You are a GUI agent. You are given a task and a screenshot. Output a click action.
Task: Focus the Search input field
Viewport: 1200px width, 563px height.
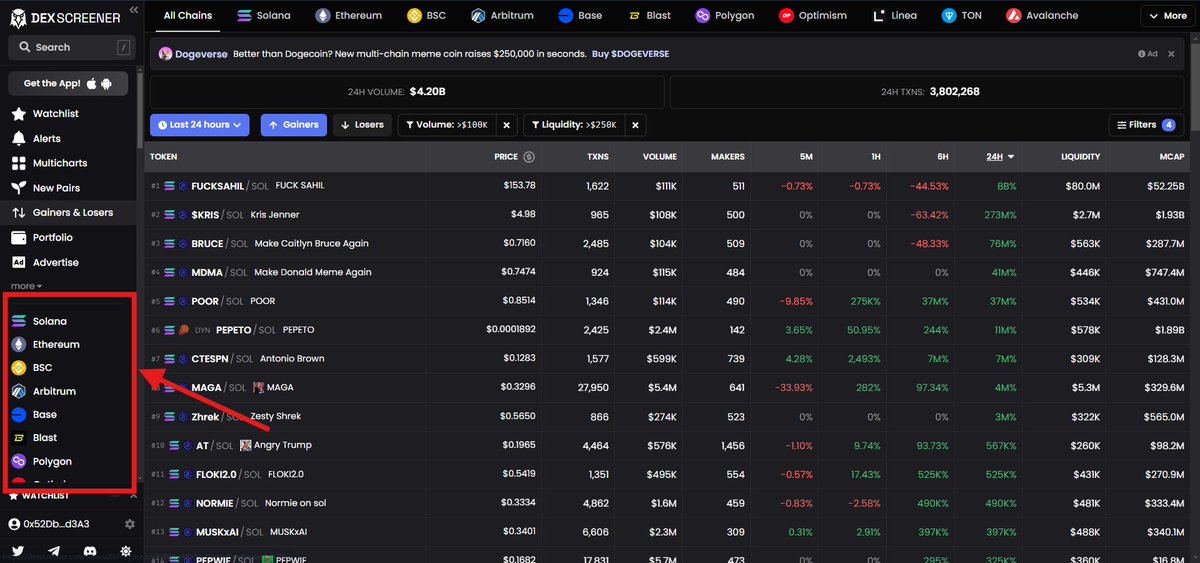point(71,47)
